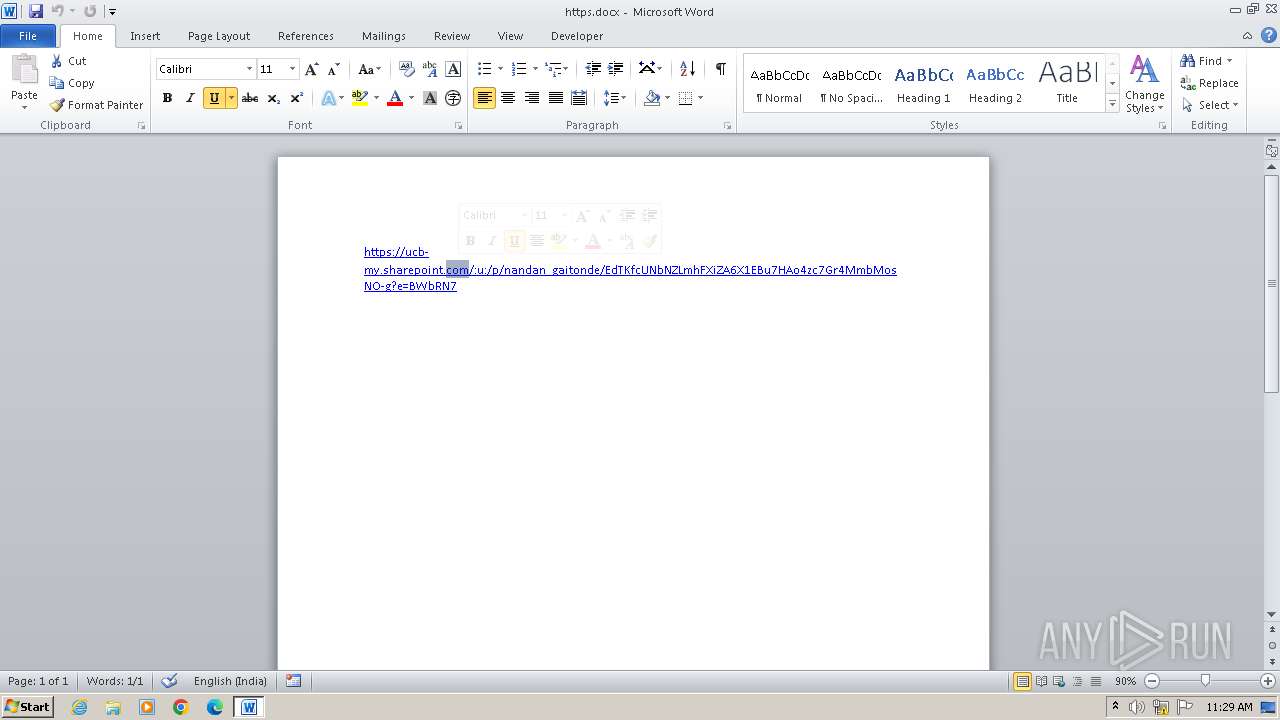Screen dimensions: 1280x720
Task: Click Character Border icon
Action: click(453, 69)
